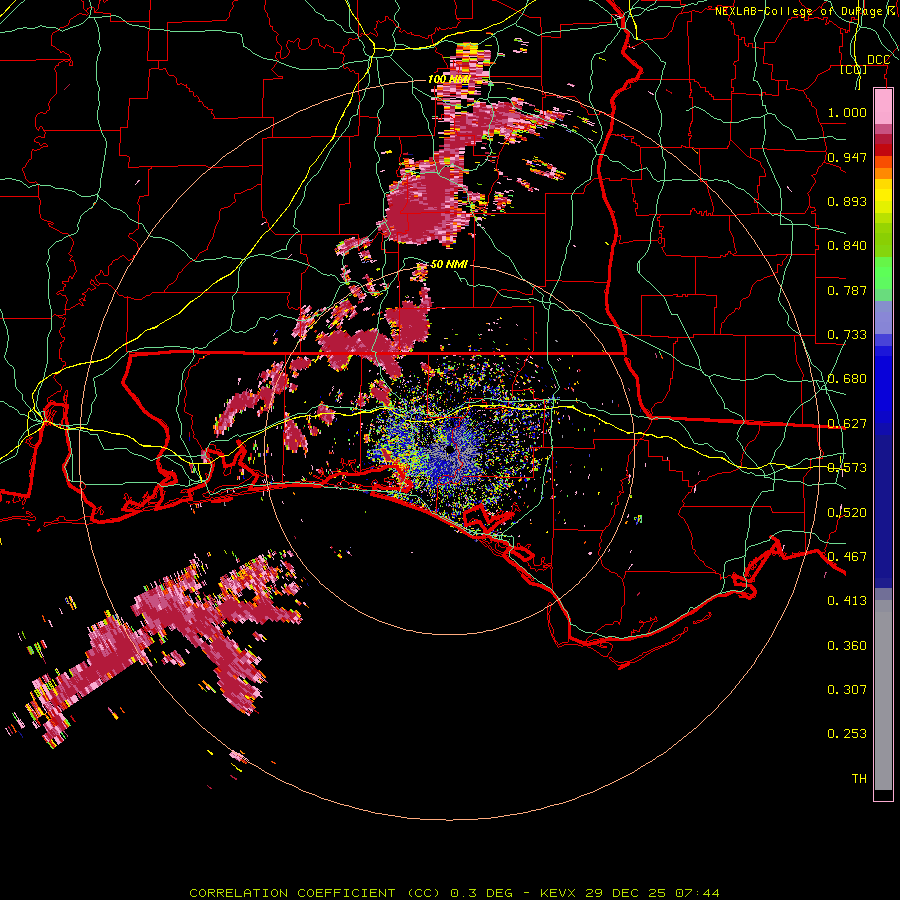Select the 0.733 scale value
The image size is (900, 900).
tap(847, 335)
